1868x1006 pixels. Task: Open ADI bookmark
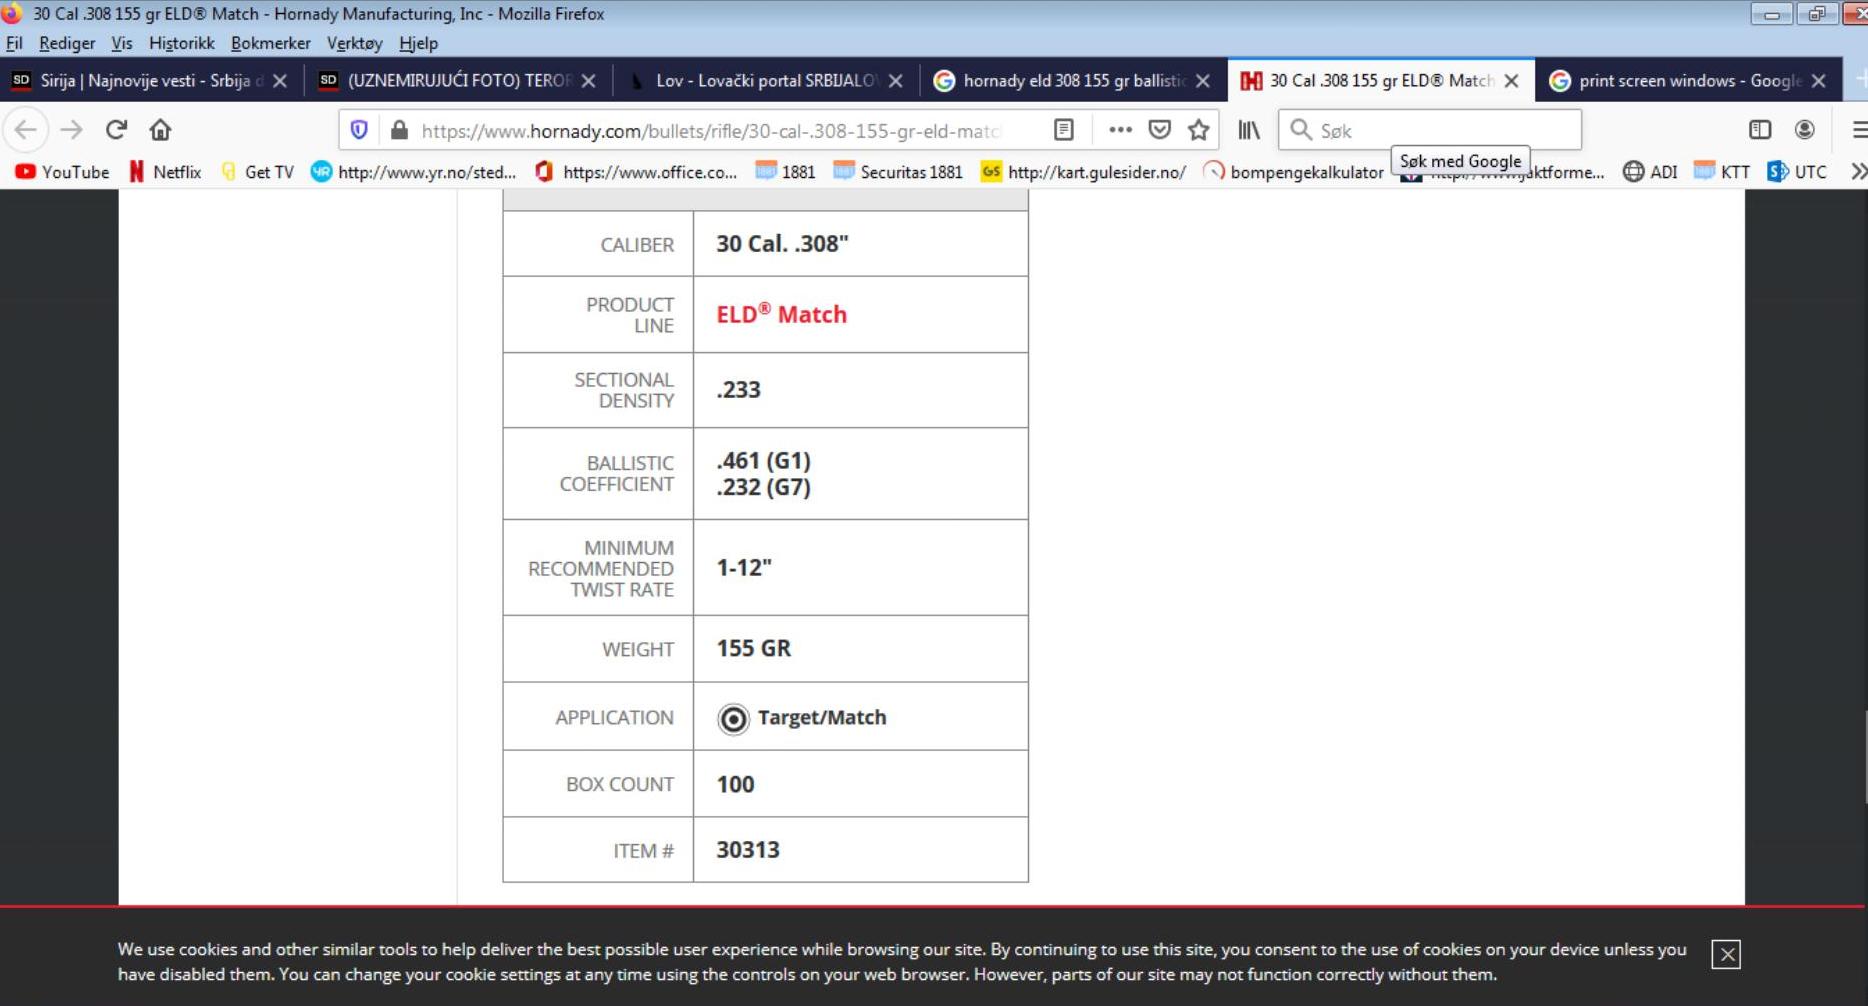tap(1651, 172)
